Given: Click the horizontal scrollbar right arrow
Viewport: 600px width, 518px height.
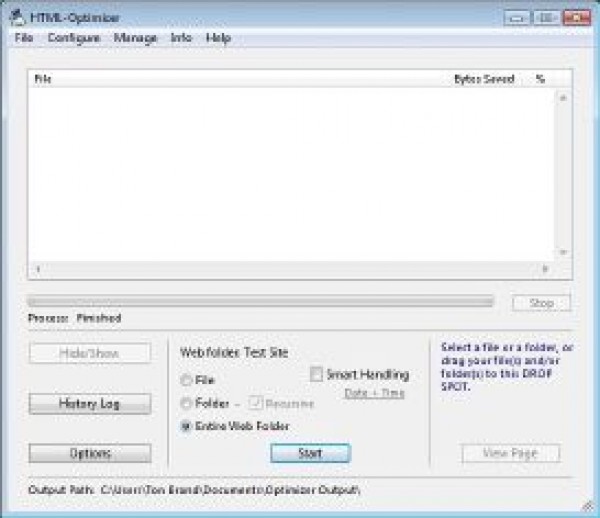Looking at the screenshot, I should click(x=545, y=269).
